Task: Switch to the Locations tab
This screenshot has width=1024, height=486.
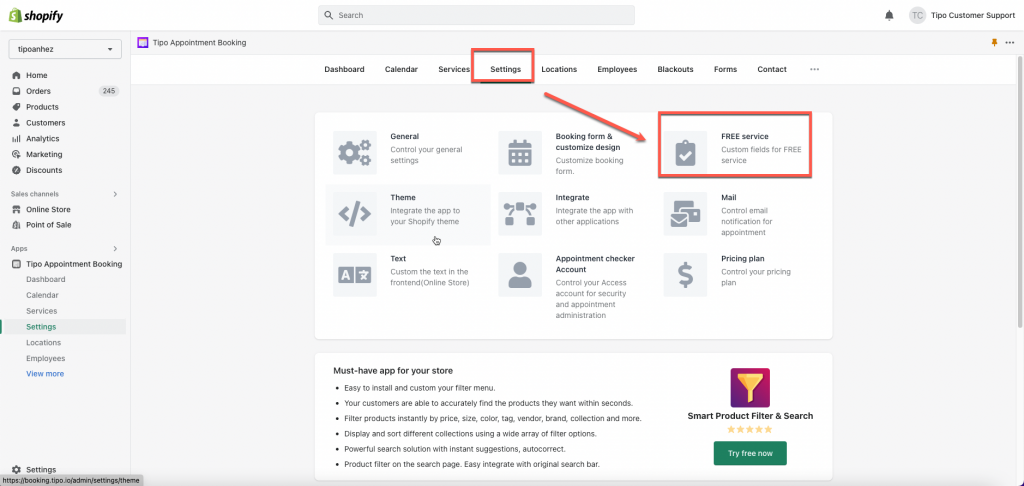Action: (x=559, y=69)
